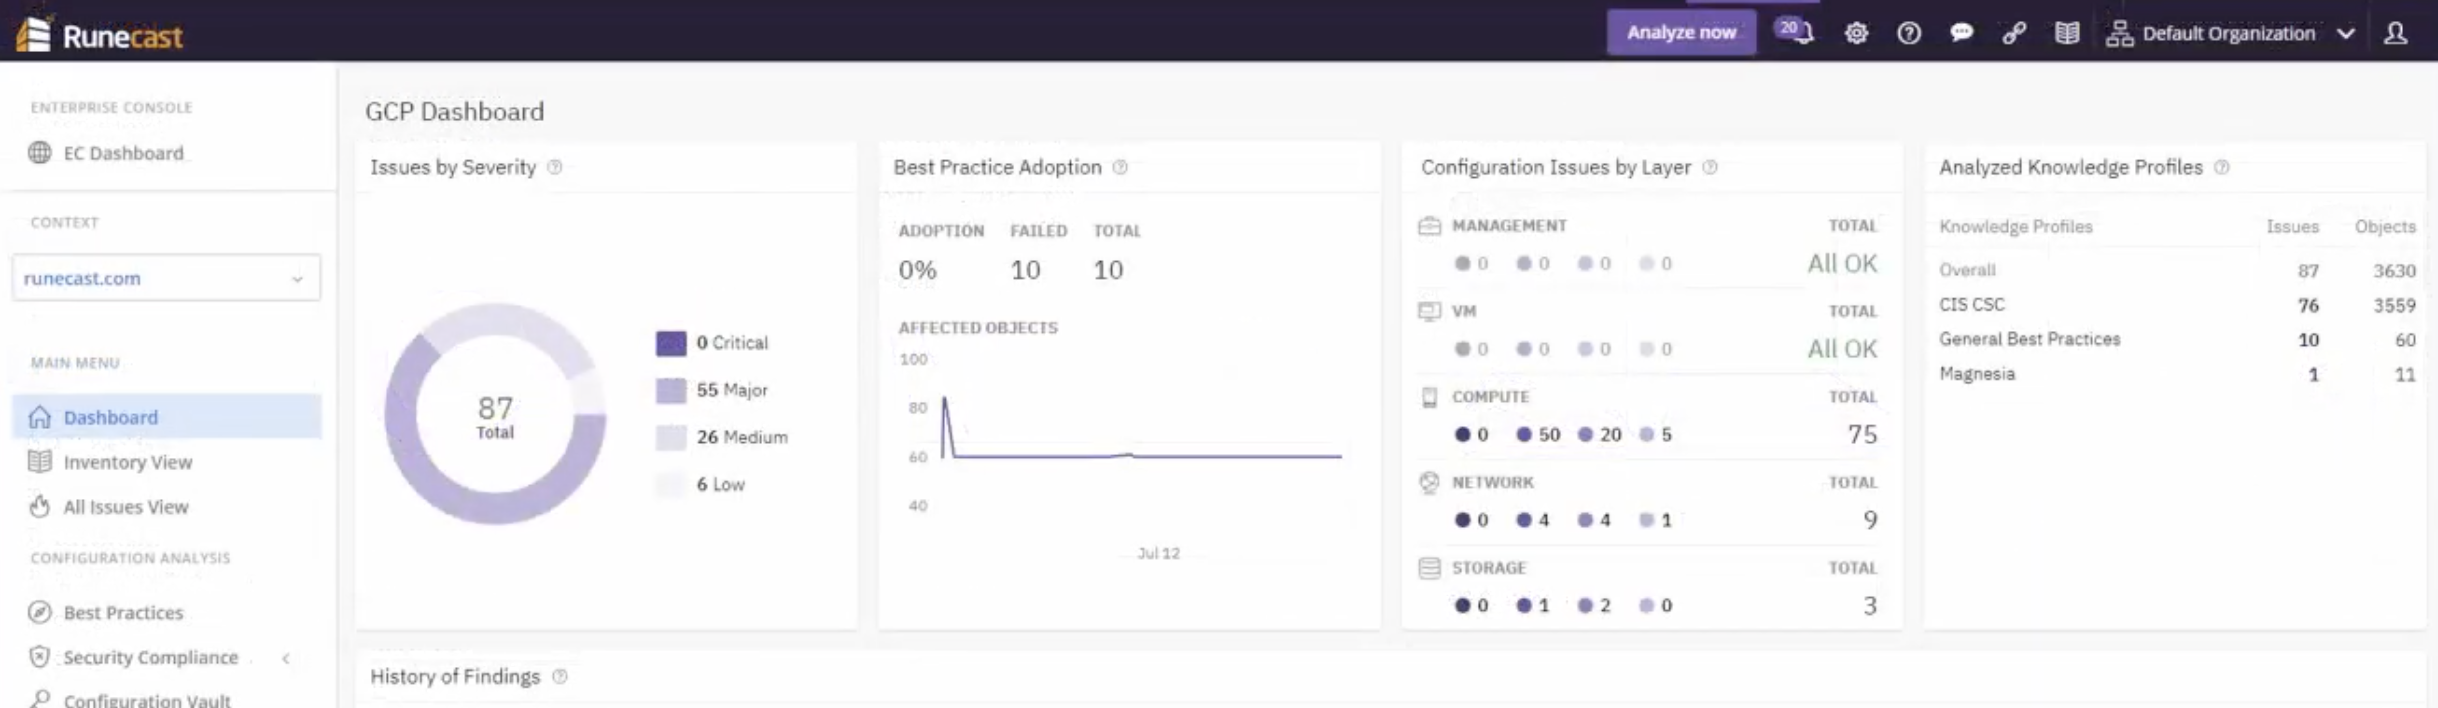2438x708 pixels.
Task: Expand the Default Organization dropdown
Action: click(x=2346, y=33)
